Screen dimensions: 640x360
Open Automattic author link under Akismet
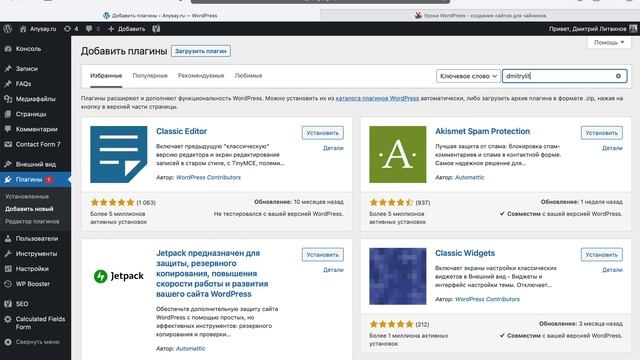click(x=469, y=178)
